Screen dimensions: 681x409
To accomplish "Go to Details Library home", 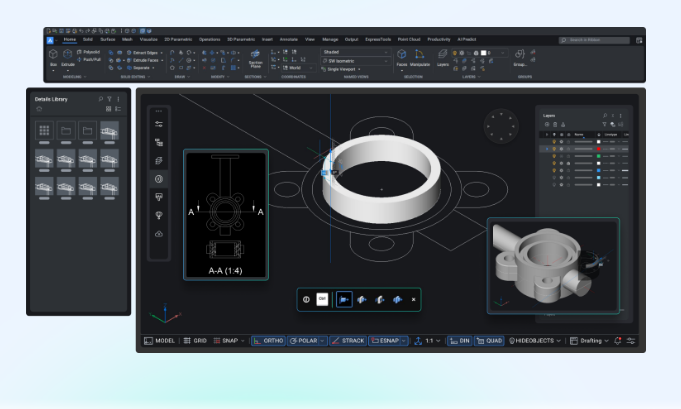I will [x=39, y=109].
